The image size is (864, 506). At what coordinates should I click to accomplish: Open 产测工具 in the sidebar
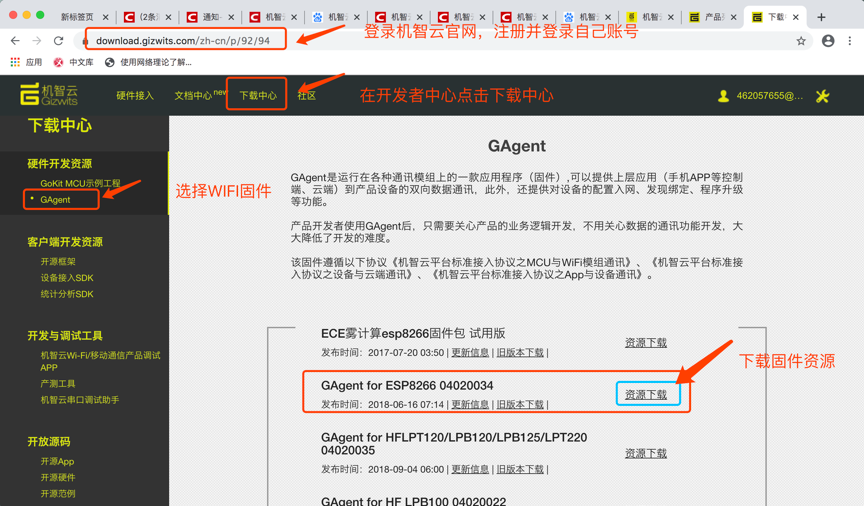pyautogui.click(x=58, y=383)
